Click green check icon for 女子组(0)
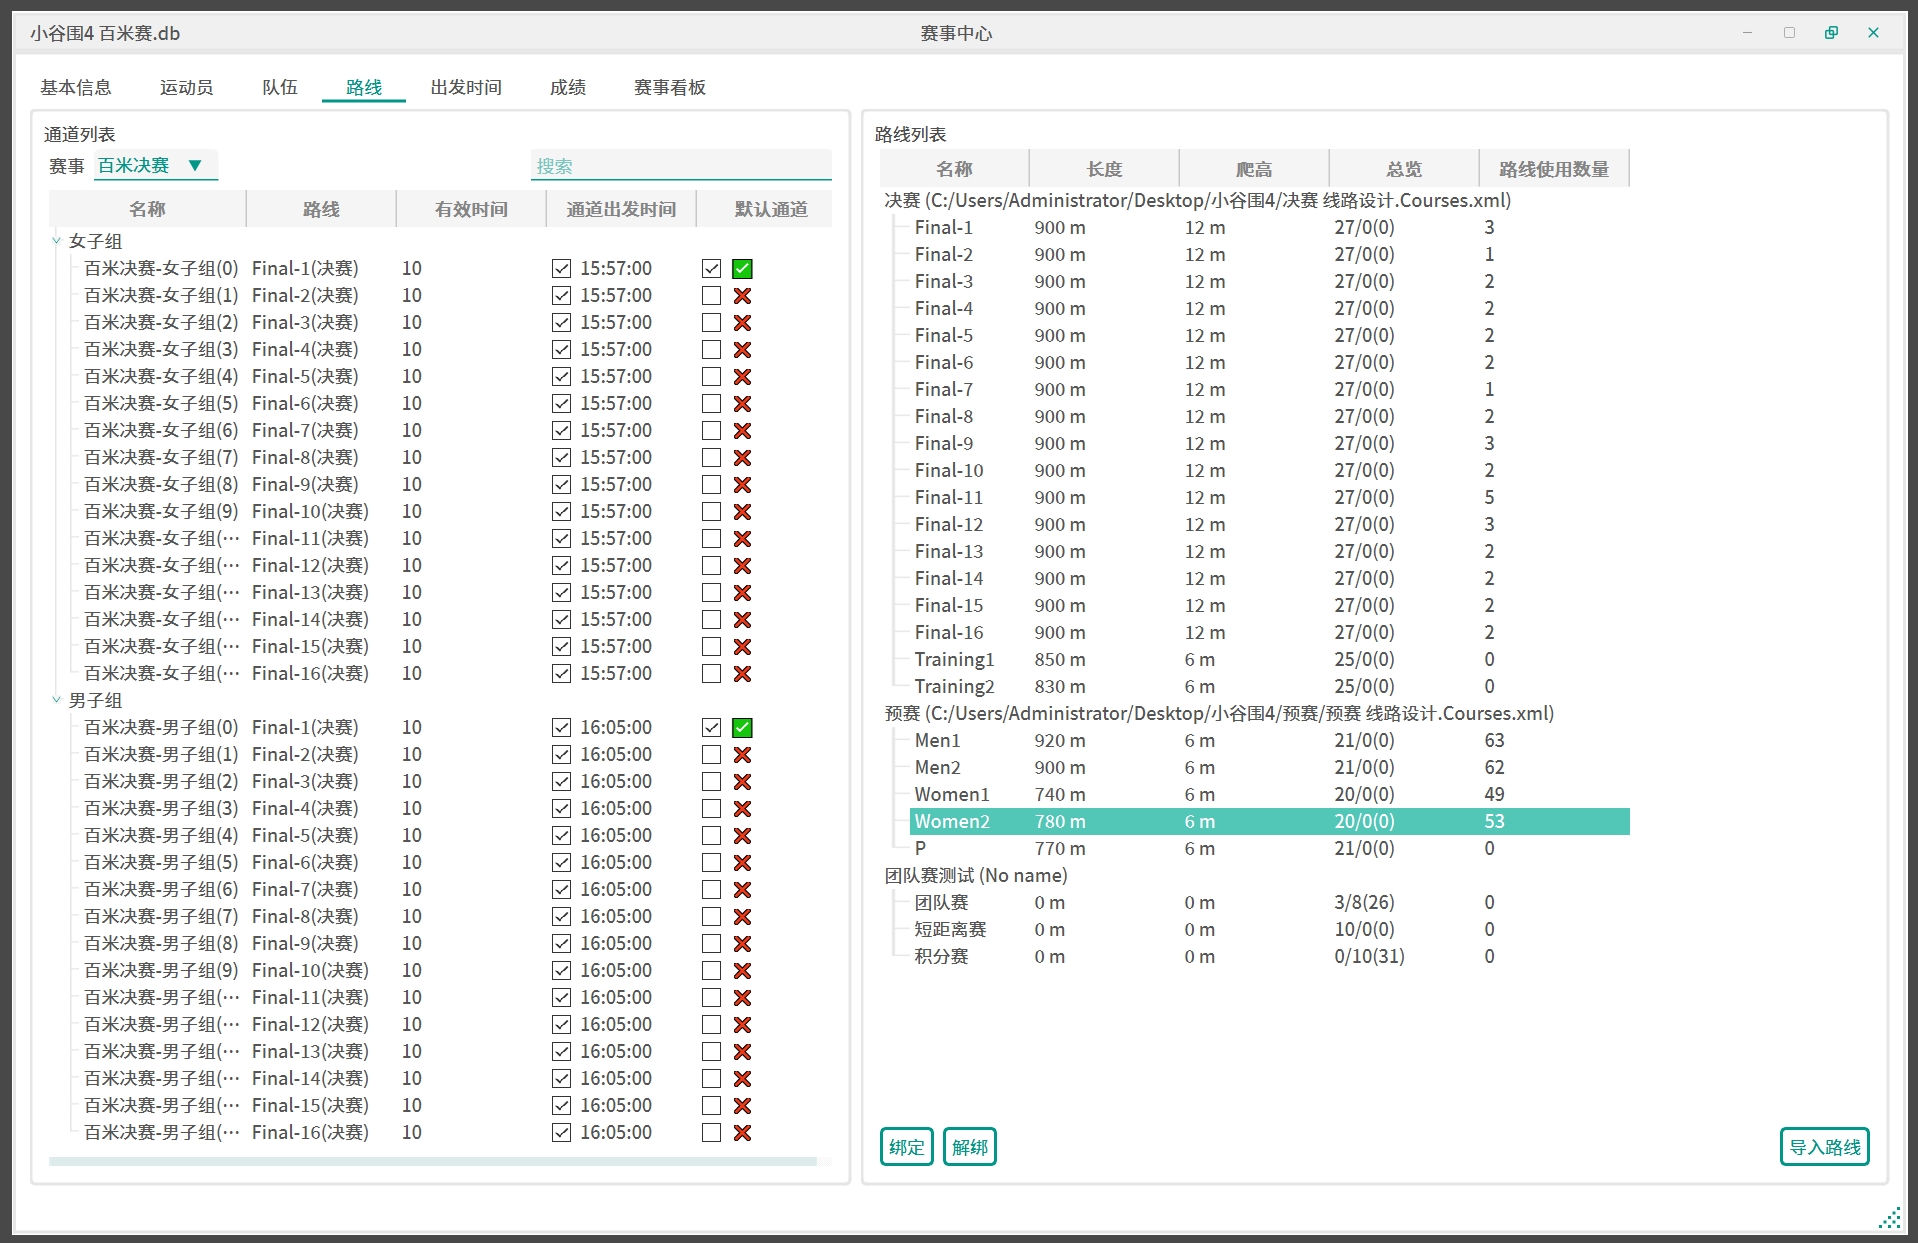This screenshot has height=1243, width=1918. 742,268
